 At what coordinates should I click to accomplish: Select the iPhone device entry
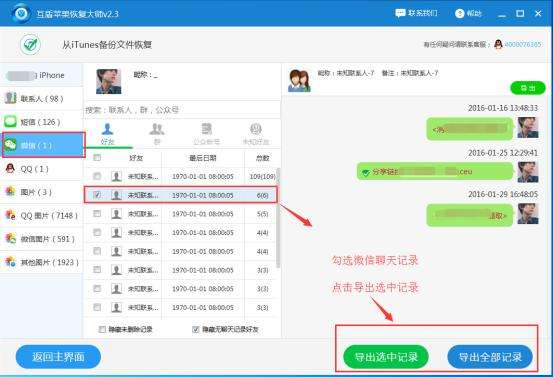[x=41, y=75]
